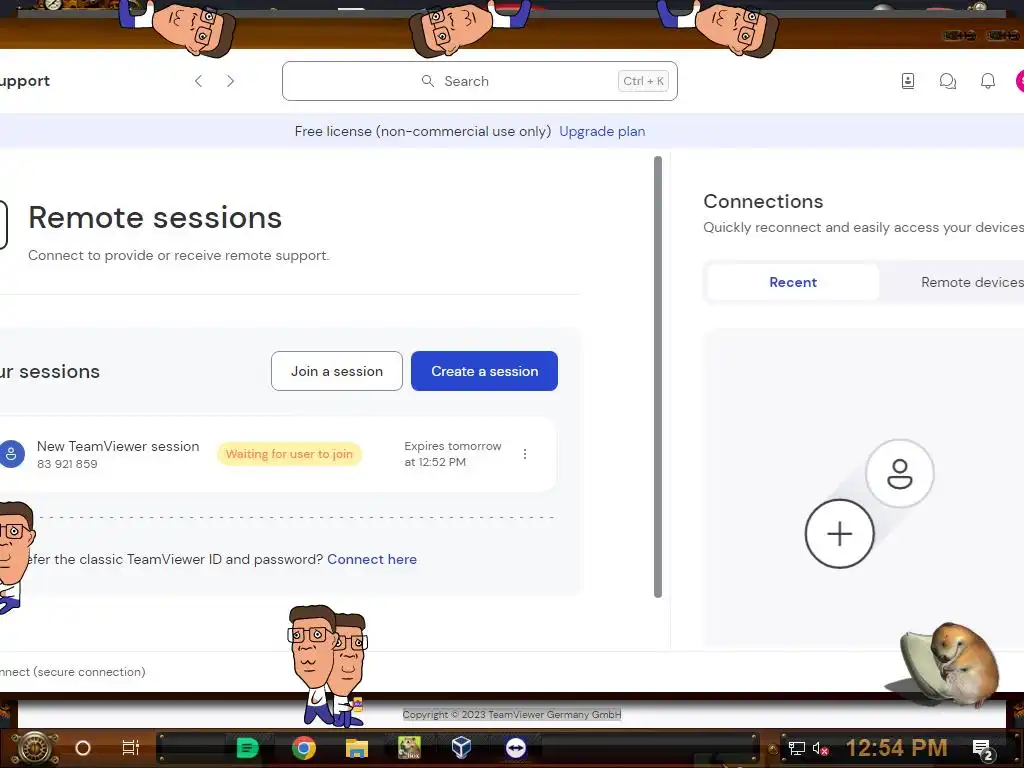Click the plus circle in Connections
Viewport: 1024px width, 768px height.
tap(839, 534)
